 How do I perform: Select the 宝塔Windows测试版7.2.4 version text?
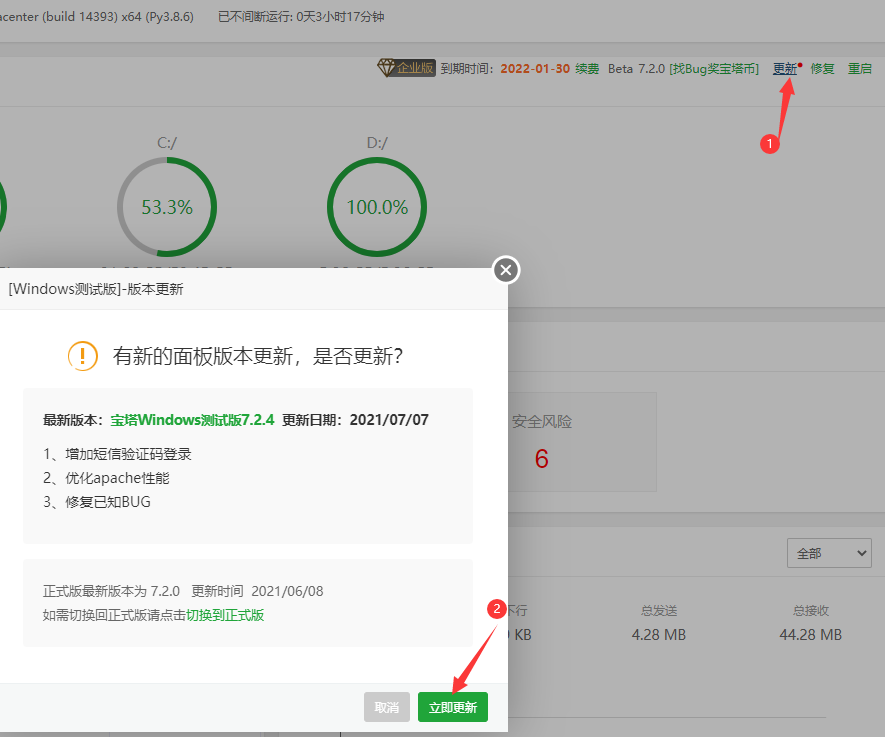point(192,420)
